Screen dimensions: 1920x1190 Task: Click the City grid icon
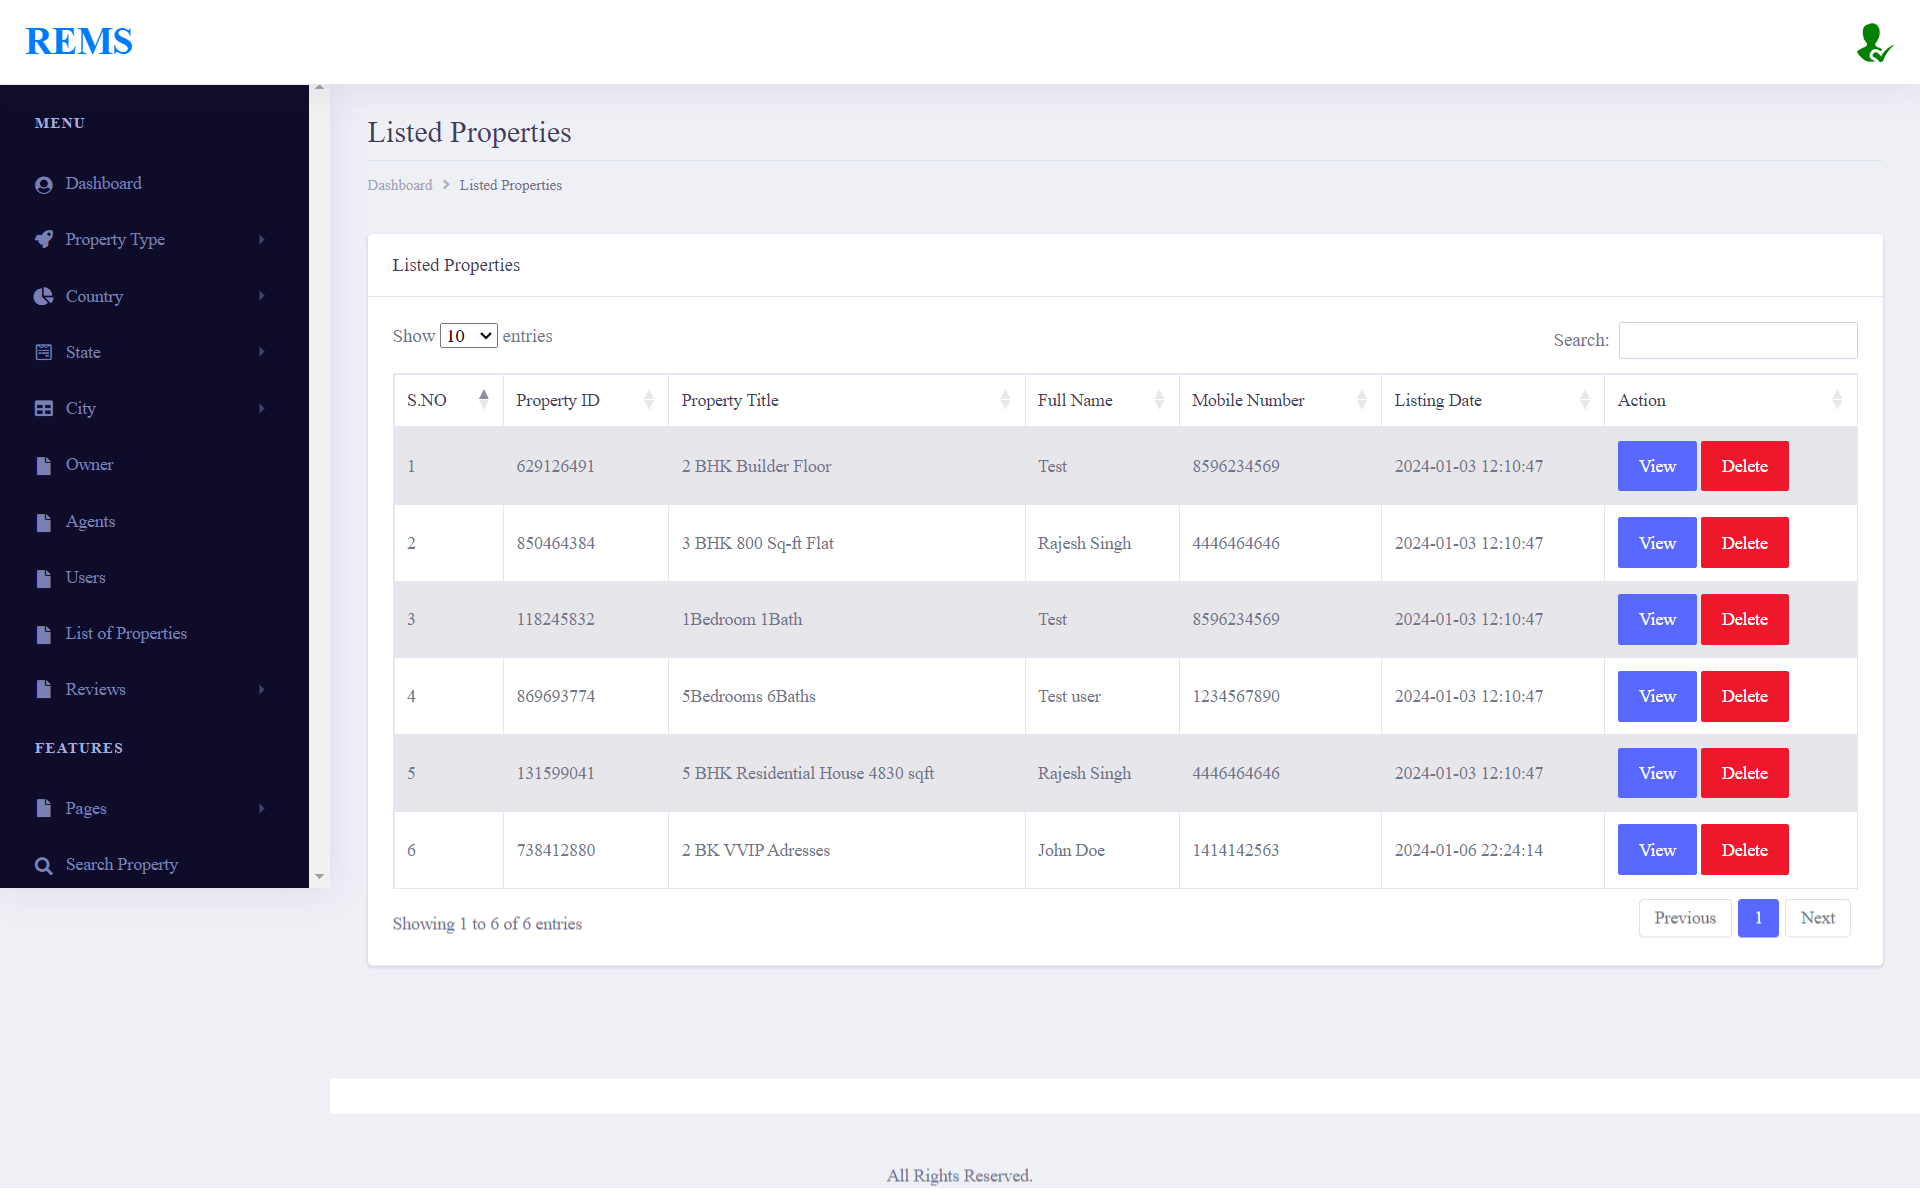43,408
